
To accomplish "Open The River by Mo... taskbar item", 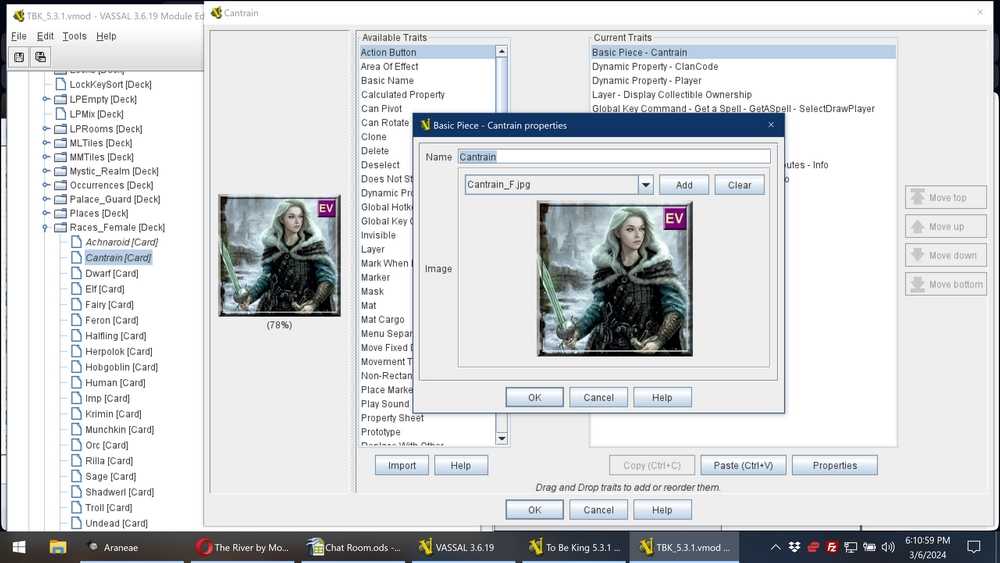I will [242, 547].
